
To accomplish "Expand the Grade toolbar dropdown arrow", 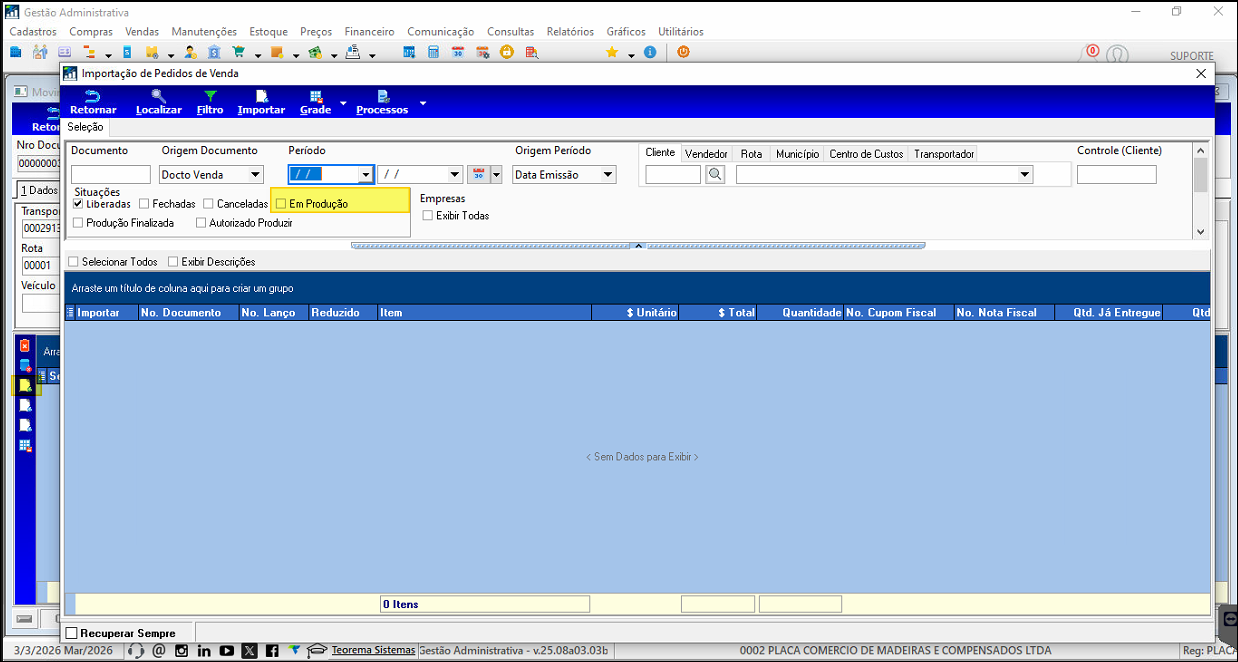I will tap(343, 103).
